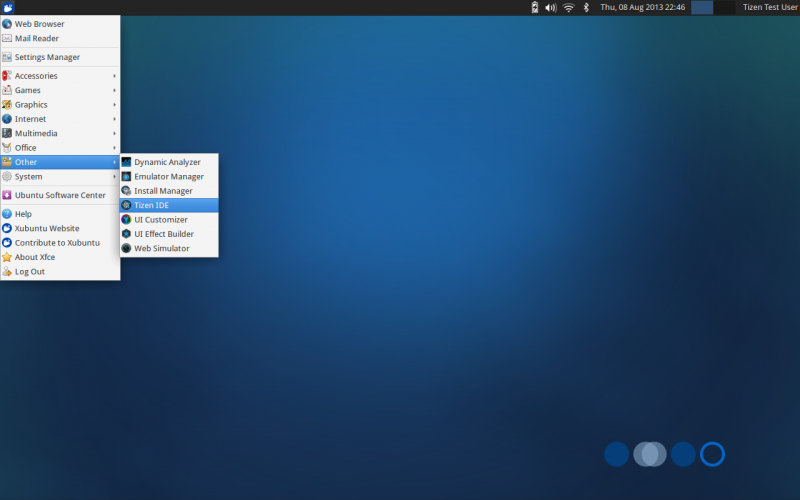The height and width of the screenshot is (500, 800).
Task: Open the Xfce applications menu mouse icon
Action: pyautogui.click(x=7, y=7)
